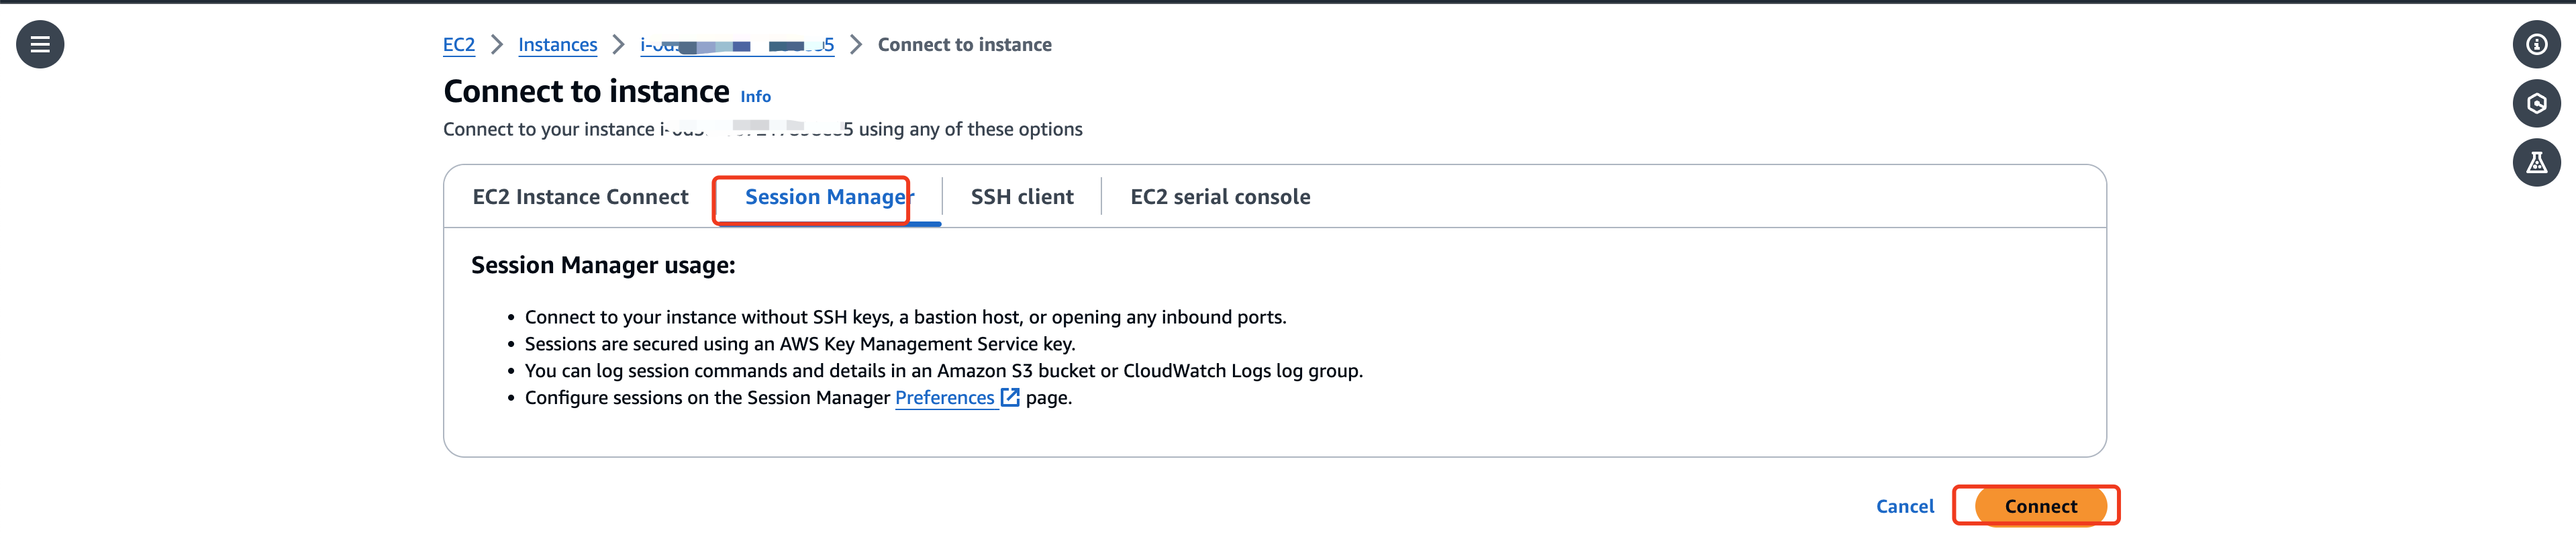Click the flask experiments icon
Screen dimensions: 2576x545
[x=2536, y=162]
